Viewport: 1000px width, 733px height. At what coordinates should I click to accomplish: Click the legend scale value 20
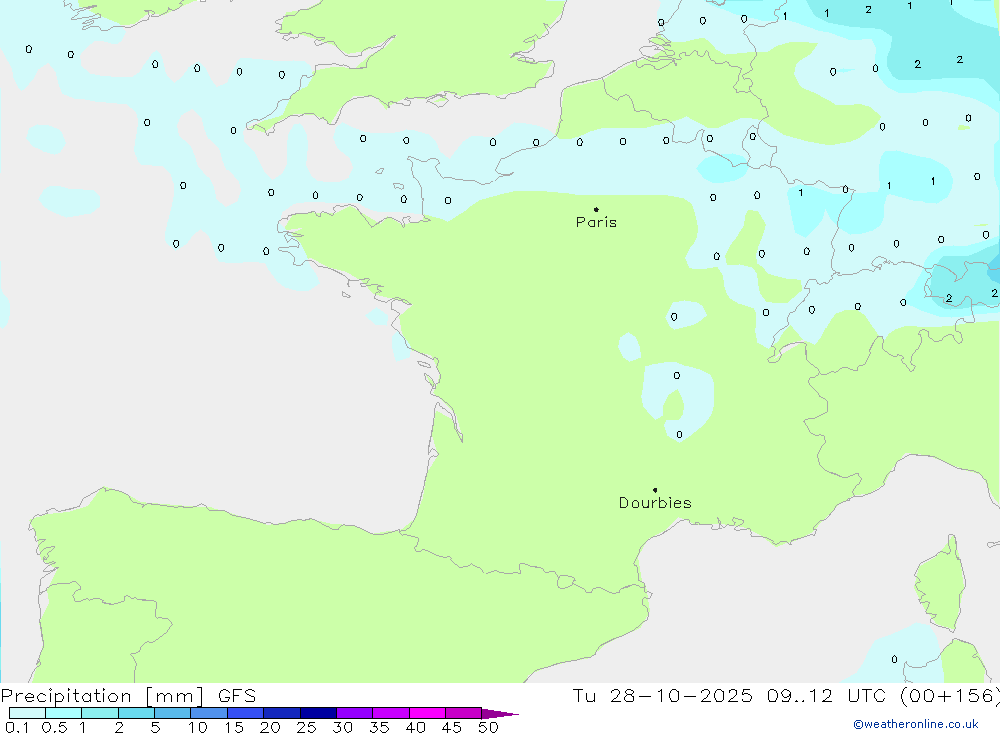pos(270,727)
